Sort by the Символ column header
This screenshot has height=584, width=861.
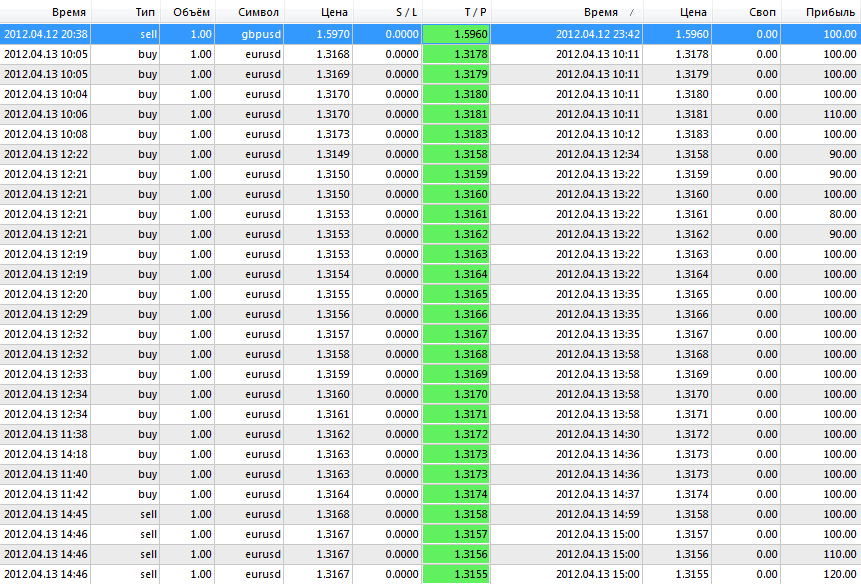click(x=249, y=12)
